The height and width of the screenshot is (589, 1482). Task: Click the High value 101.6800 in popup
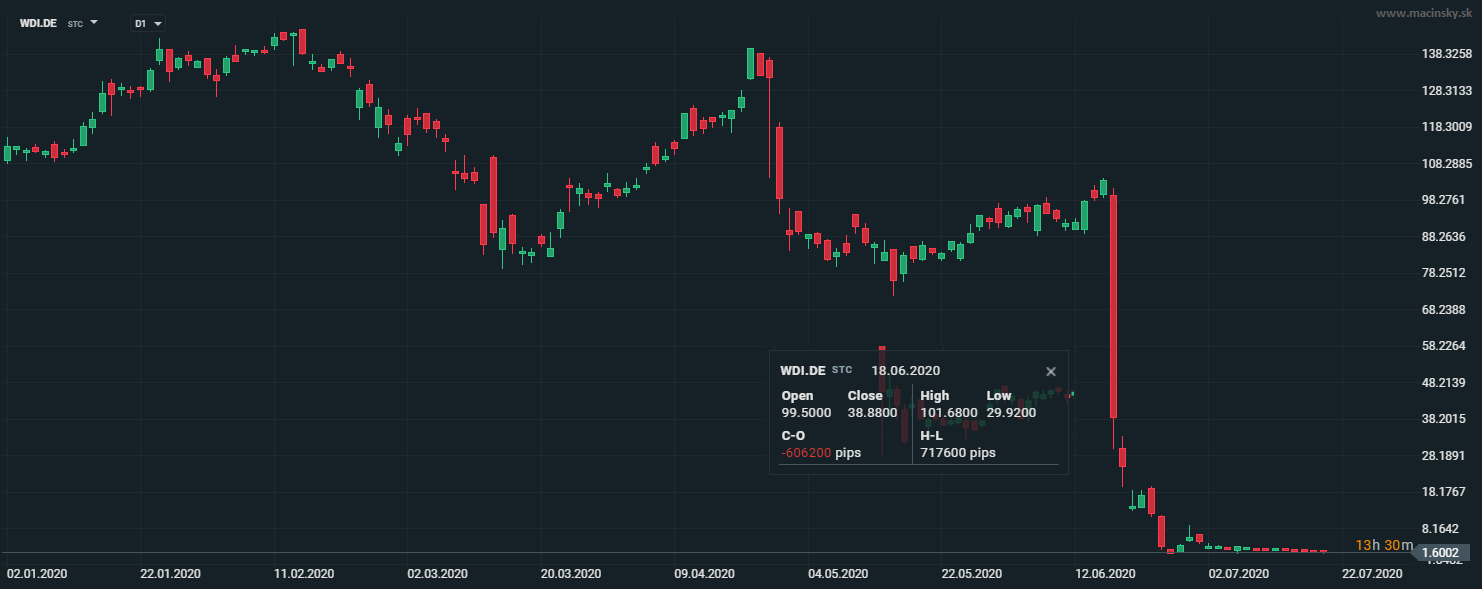(948, 412)
